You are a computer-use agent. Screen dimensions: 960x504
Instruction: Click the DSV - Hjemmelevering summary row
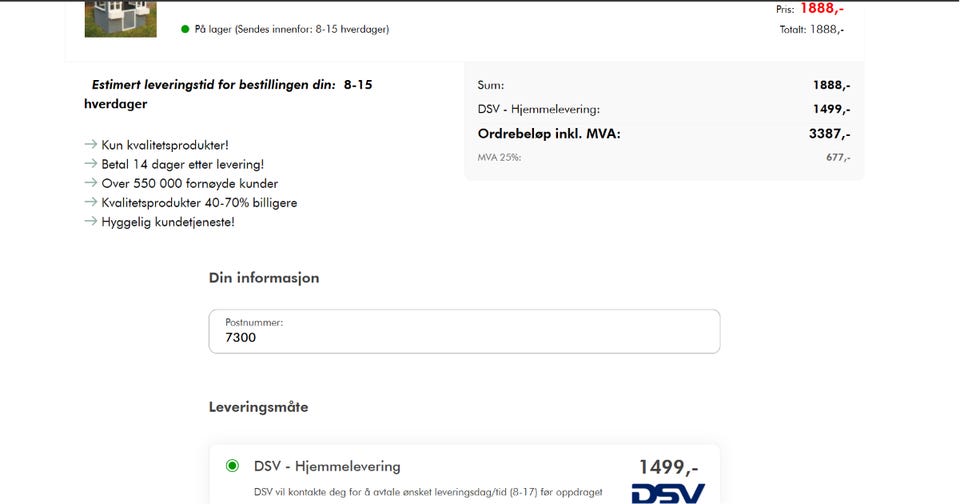[664, 109]
